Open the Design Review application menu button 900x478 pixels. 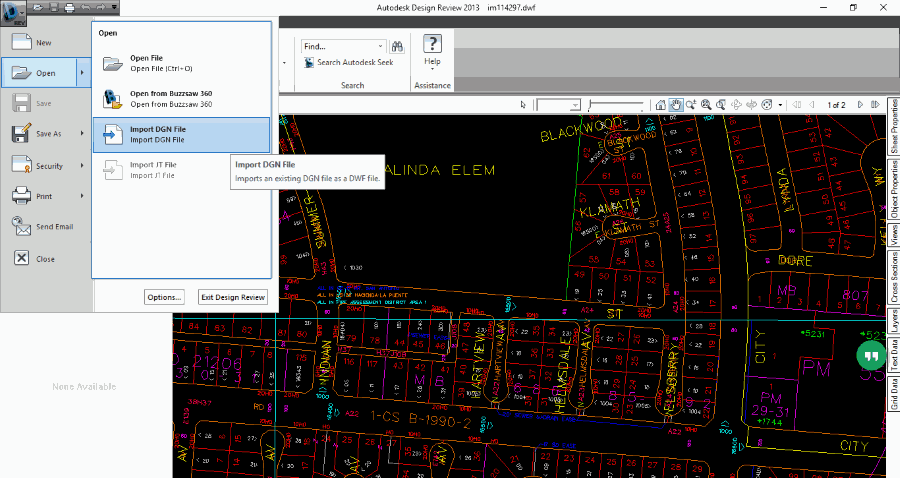tap(13, 12)
